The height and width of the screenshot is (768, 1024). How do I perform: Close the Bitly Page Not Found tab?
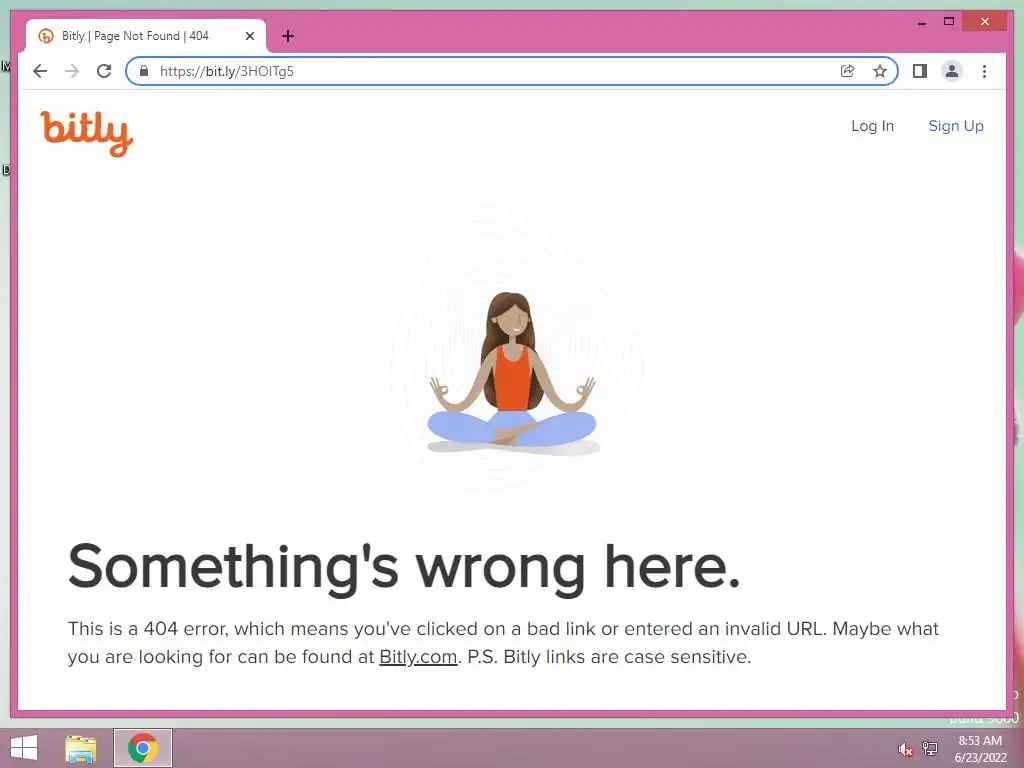[x=249, y=36]
